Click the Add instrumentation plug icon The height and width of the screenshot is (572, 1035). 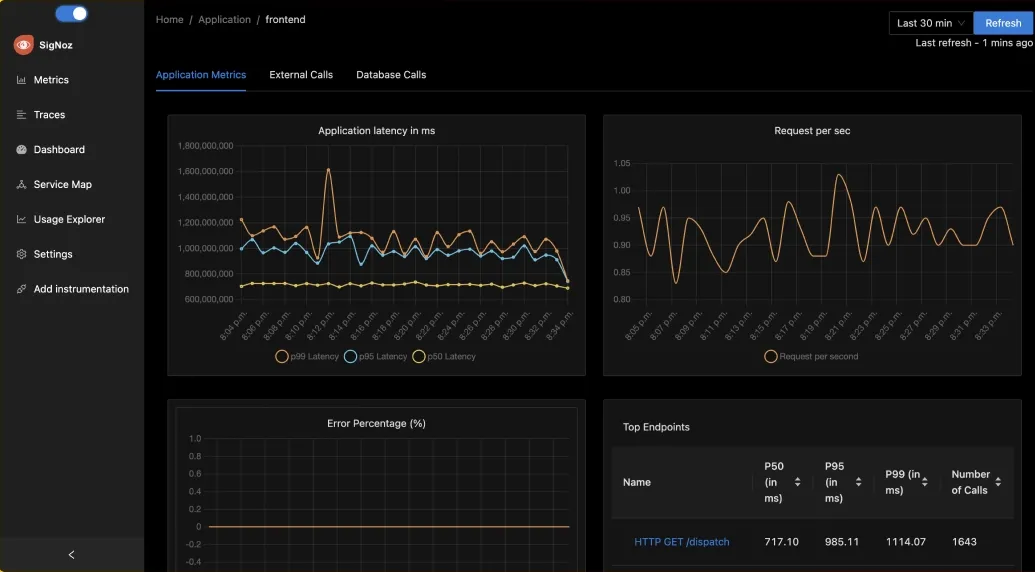(x=21, y=290)
